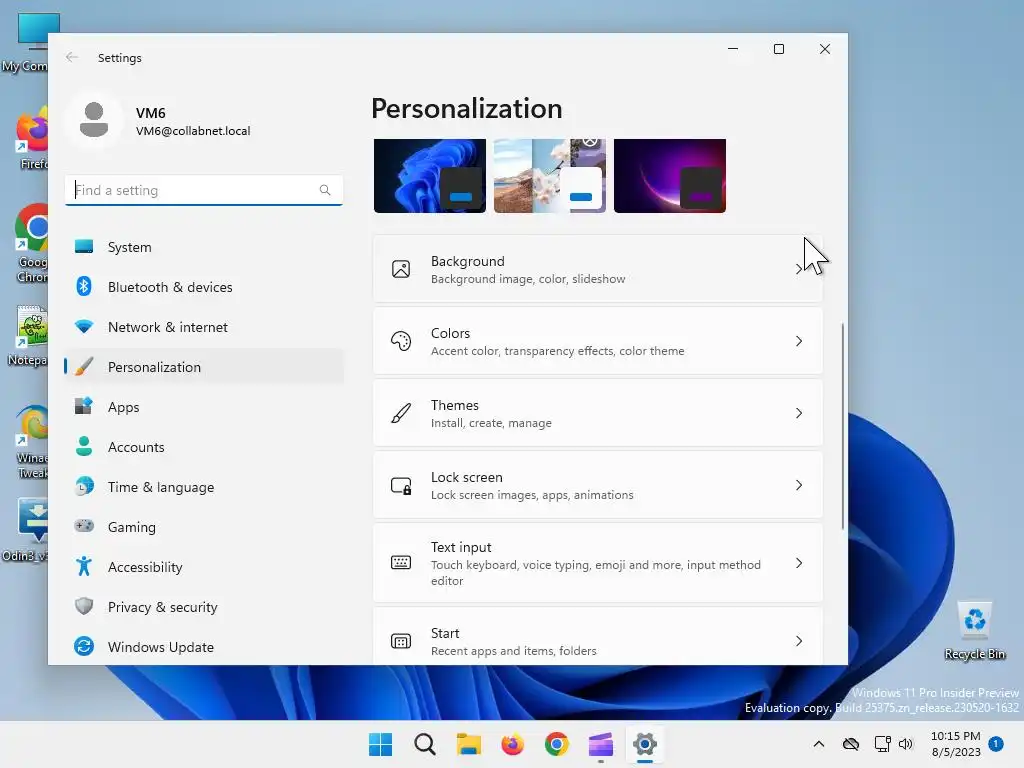This screenshot has height=768, width=1024.
Task: Launch Firefox from the taskbar
Action: point(513,744)
